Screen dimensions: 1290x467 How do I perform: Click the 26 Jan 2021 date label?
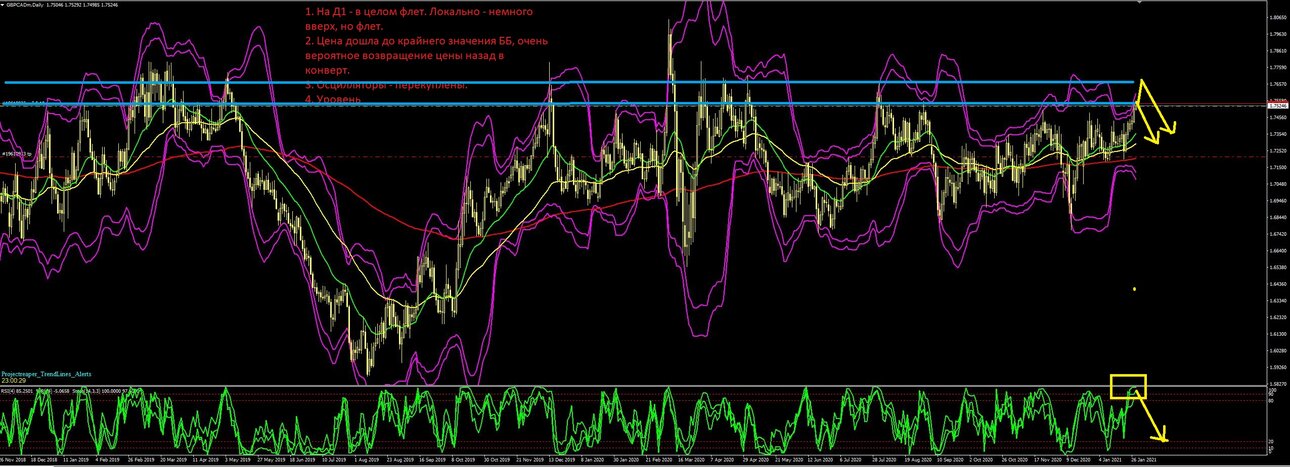(x=1144, y=460)
